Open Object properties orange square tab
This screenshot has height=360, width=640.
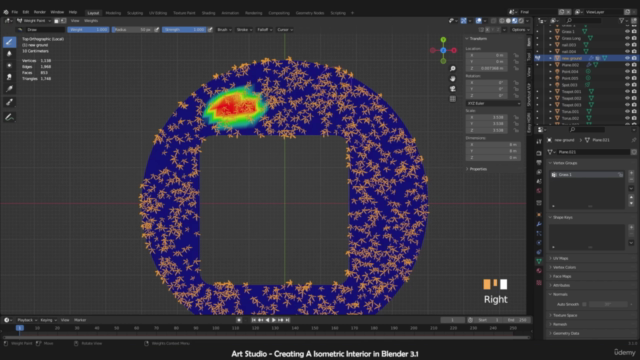(539, 215)
